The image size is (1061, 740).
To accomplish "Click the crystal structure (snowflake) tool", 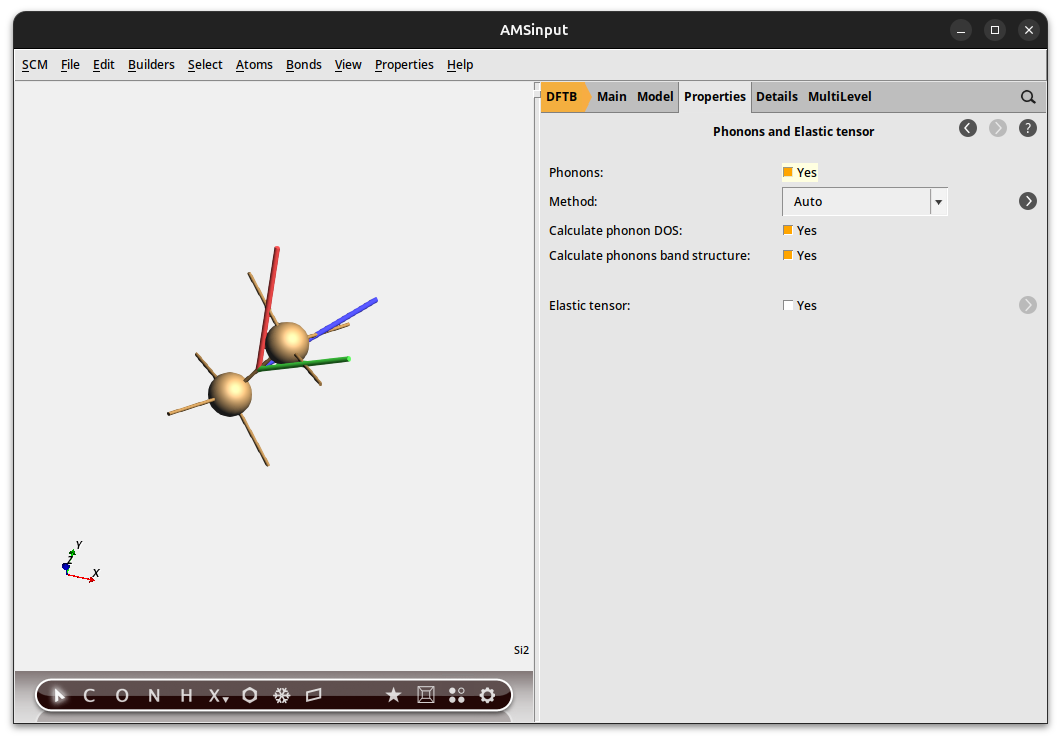I will click(x=281, y=695).
